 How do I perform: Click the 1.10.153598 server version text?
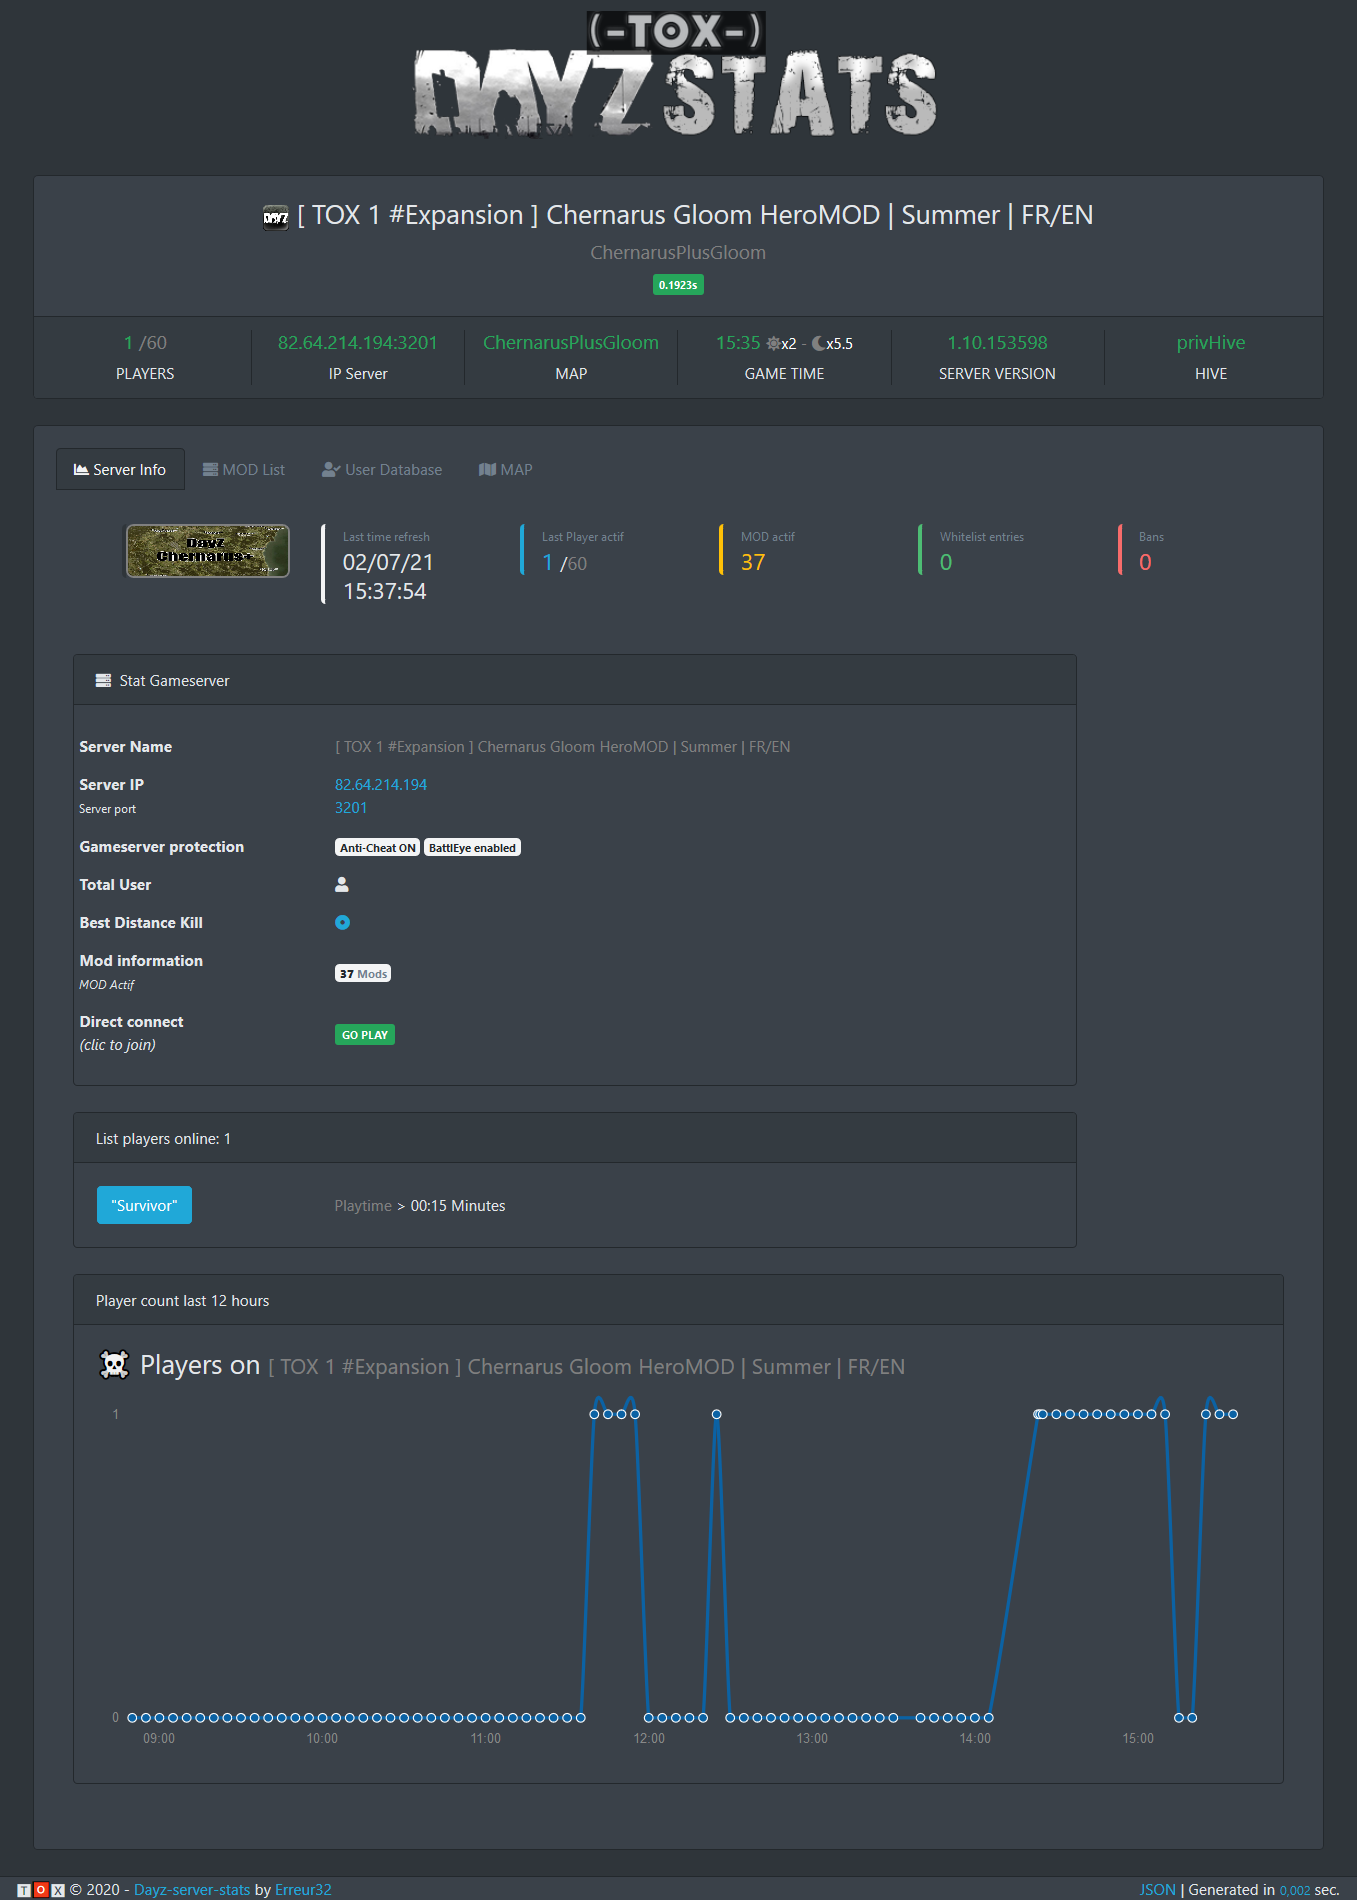[x=997, y=342]
